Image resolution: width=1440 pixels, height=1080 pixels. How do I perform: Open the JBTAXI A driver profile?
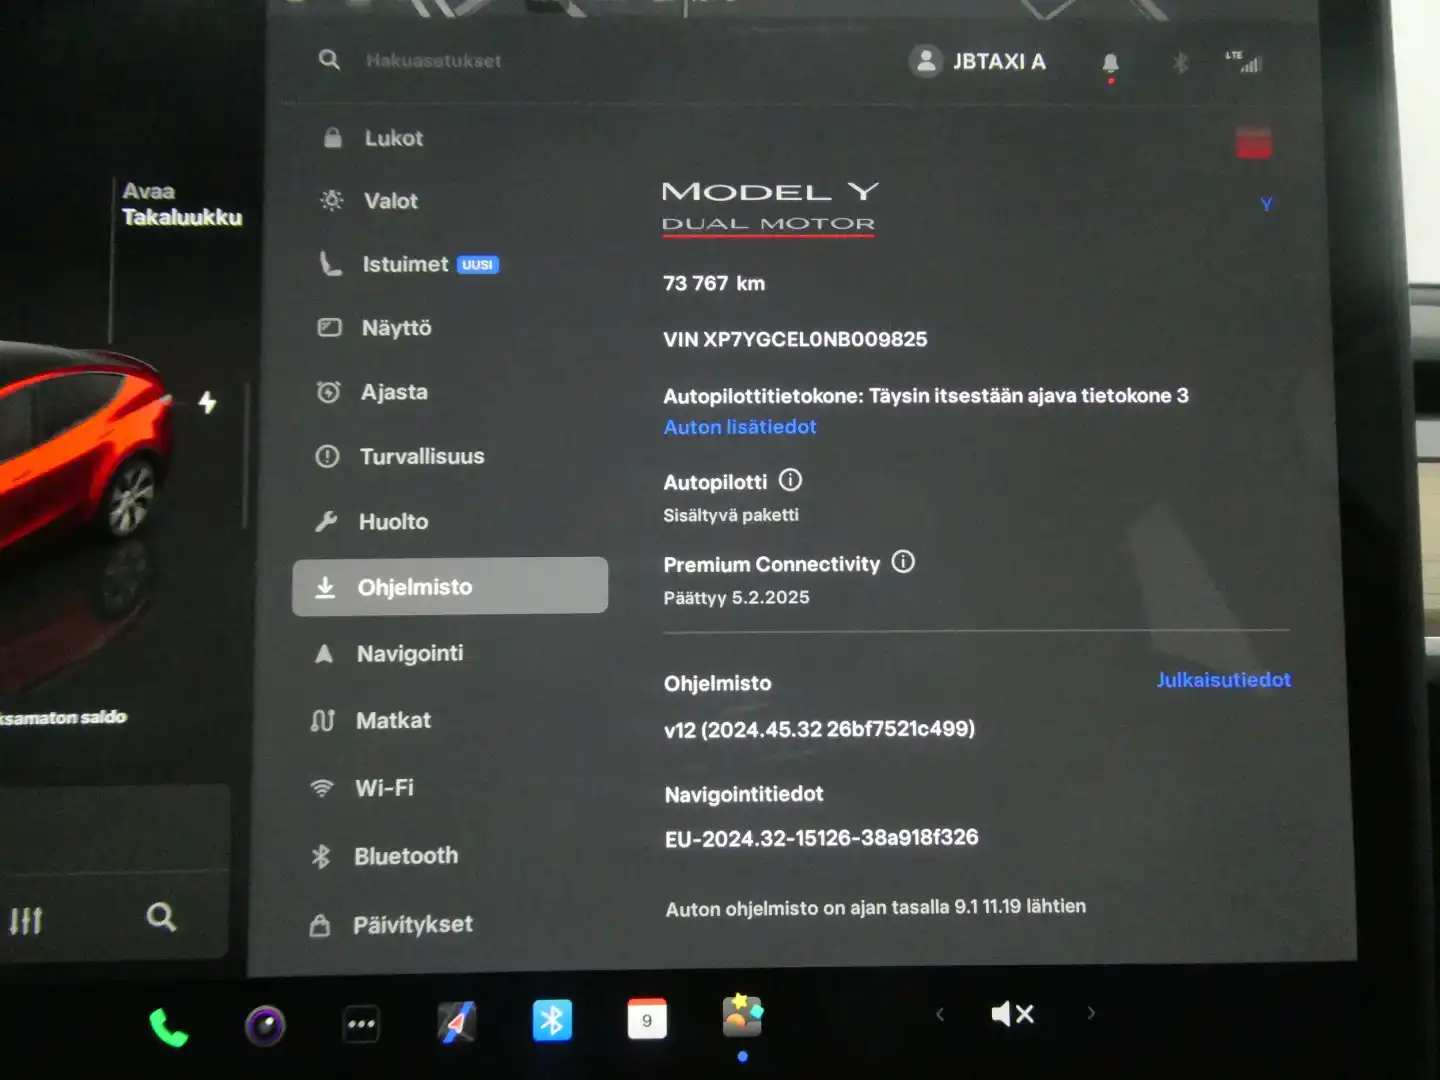[x=978, y=62]
